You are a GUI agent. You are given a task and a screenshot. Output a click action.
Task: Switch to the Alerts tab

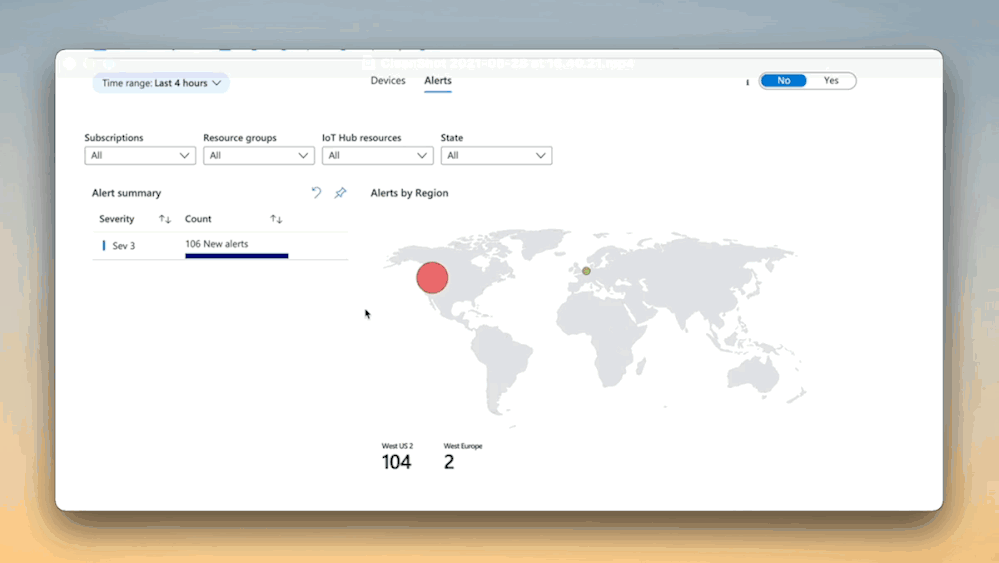(x=438, y=80)
